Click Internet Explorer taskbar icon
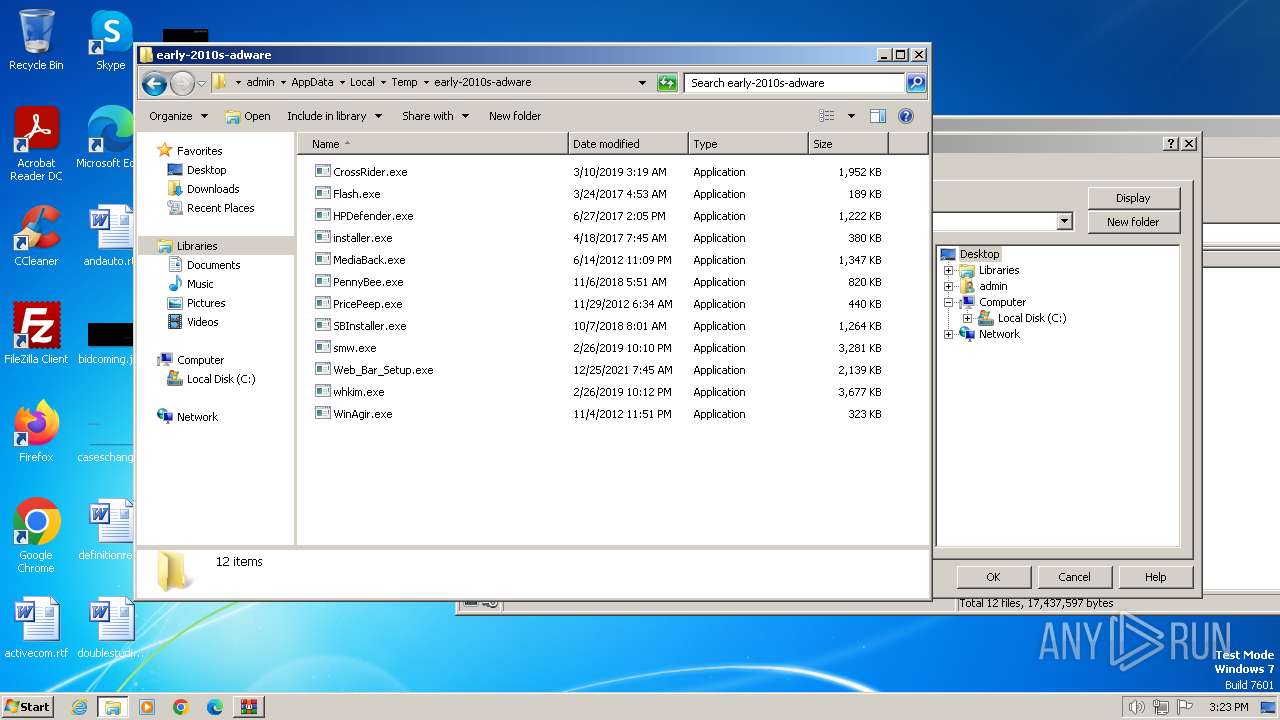Image resolution: width=1280 pixels, height=720 pixels. (x=79, y=707)
